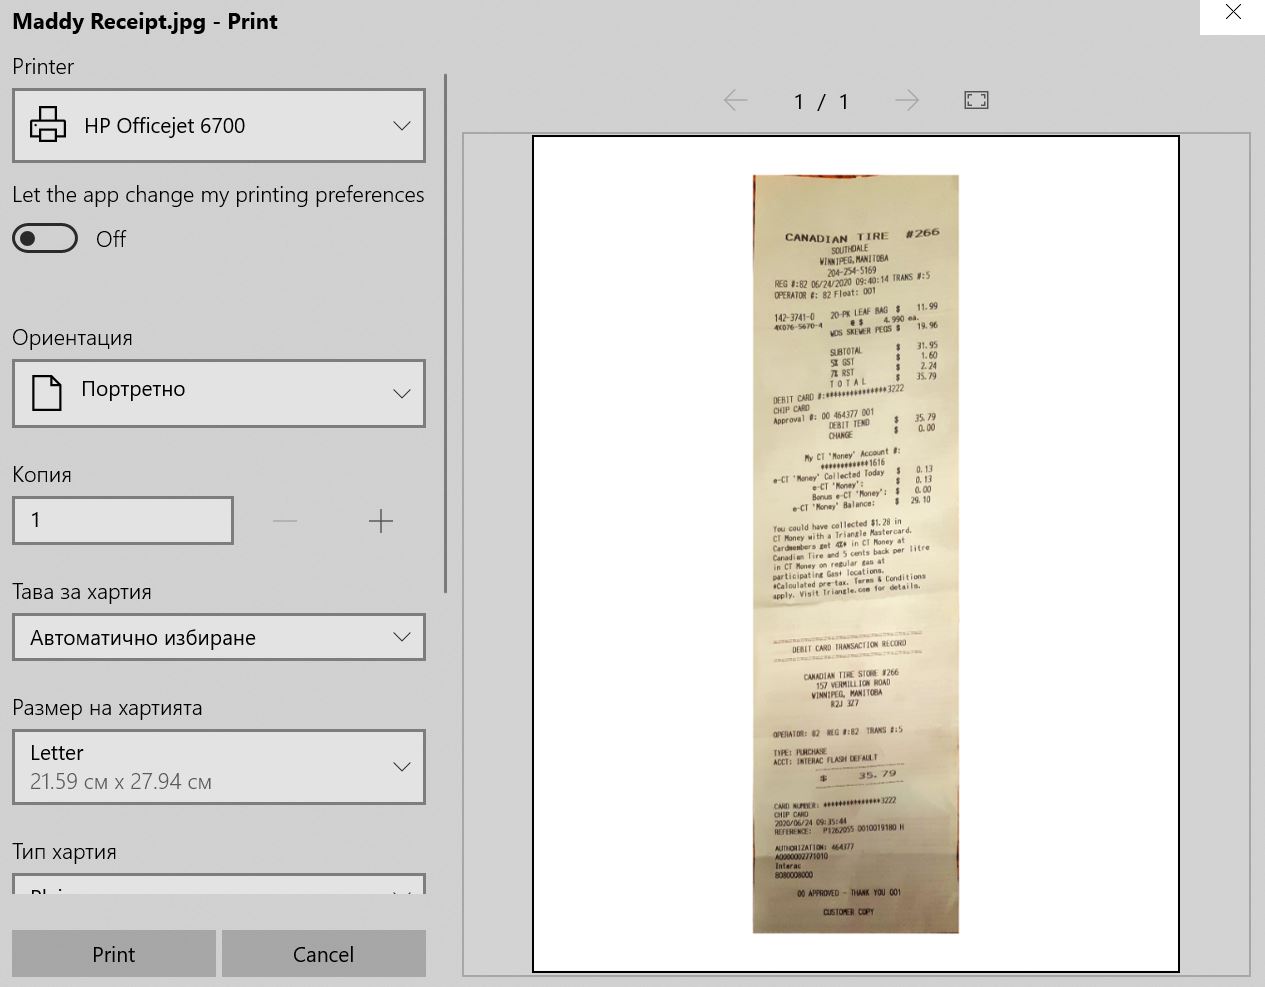Decrease copies with the minus button

click(x=285, y=520)
